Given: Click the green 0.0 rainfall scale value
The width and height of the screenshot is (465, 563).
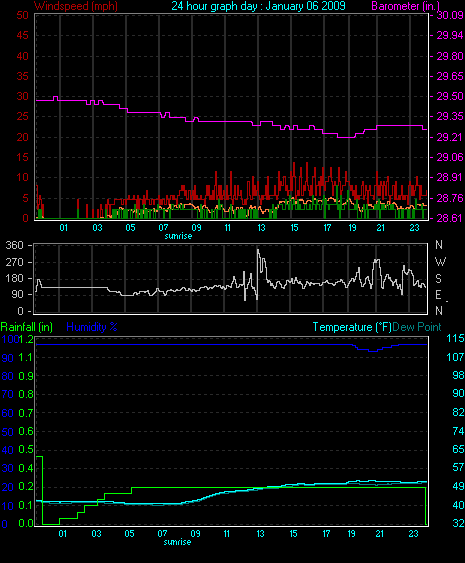Looking at the screenshot, I should pyautogui.click(x=26, y=523).
